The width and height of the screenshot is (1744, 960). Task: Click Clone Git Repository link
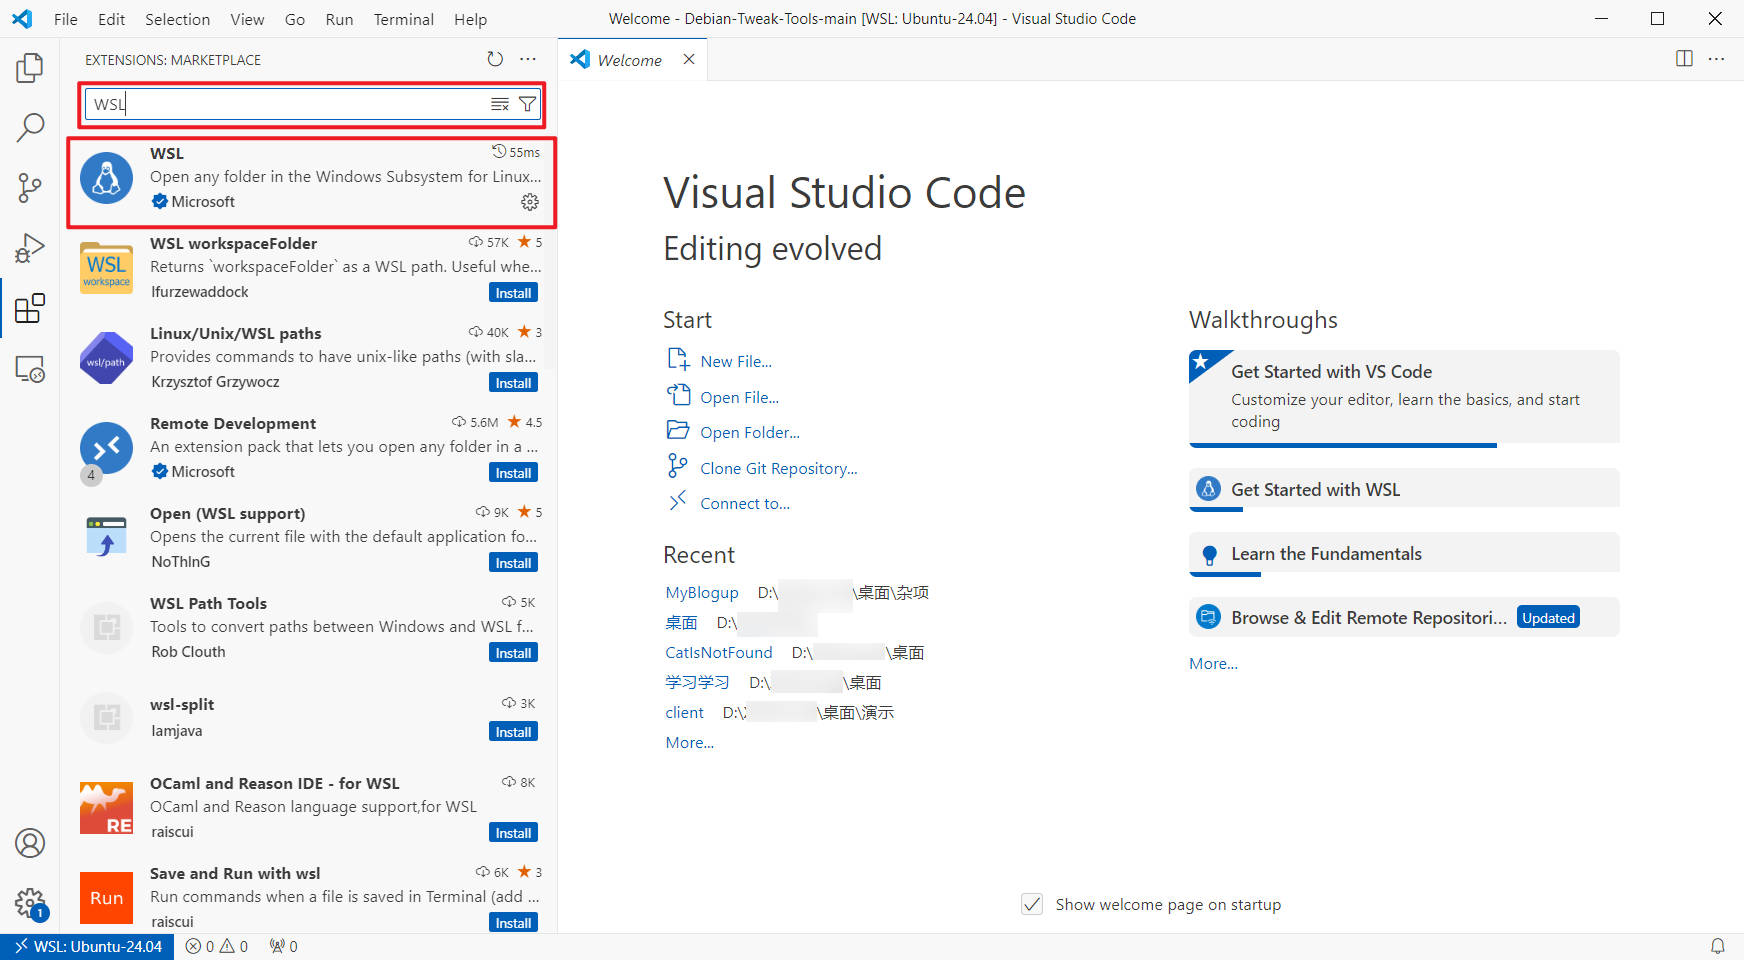(779, 468)
